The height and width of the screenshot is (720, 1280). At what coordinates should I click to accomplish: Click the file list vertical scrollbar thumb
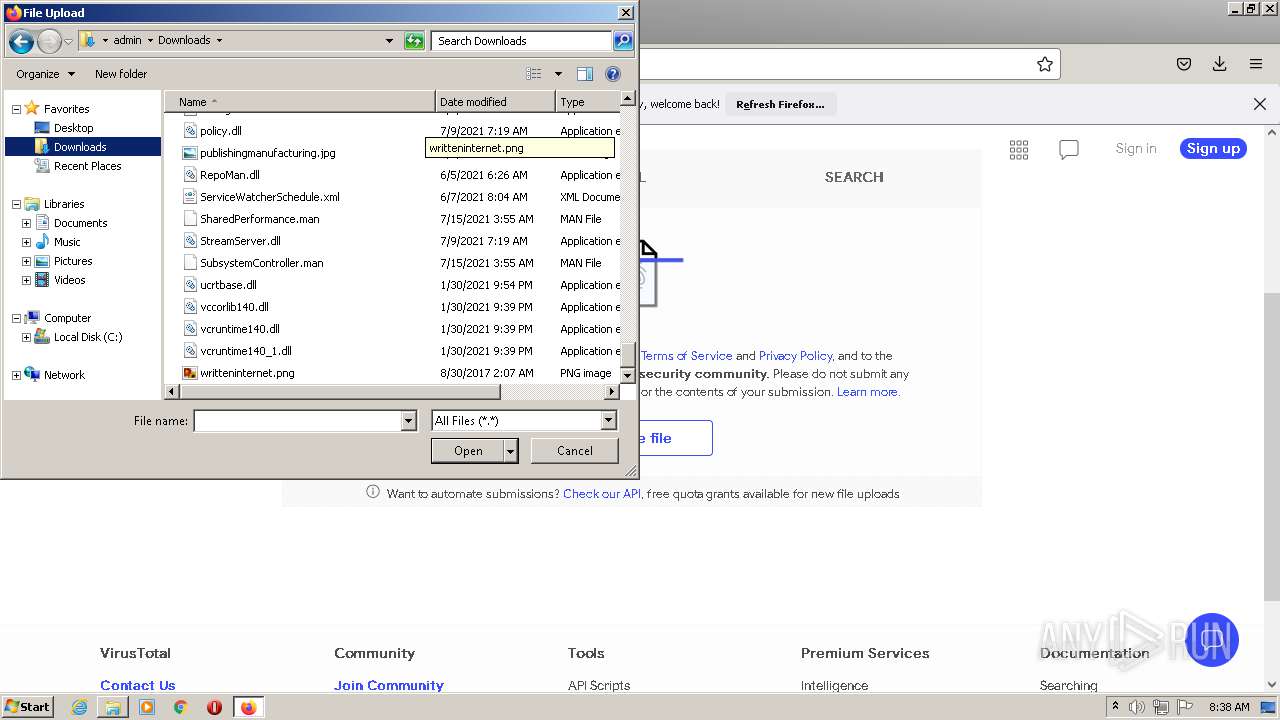pos(628,355)
